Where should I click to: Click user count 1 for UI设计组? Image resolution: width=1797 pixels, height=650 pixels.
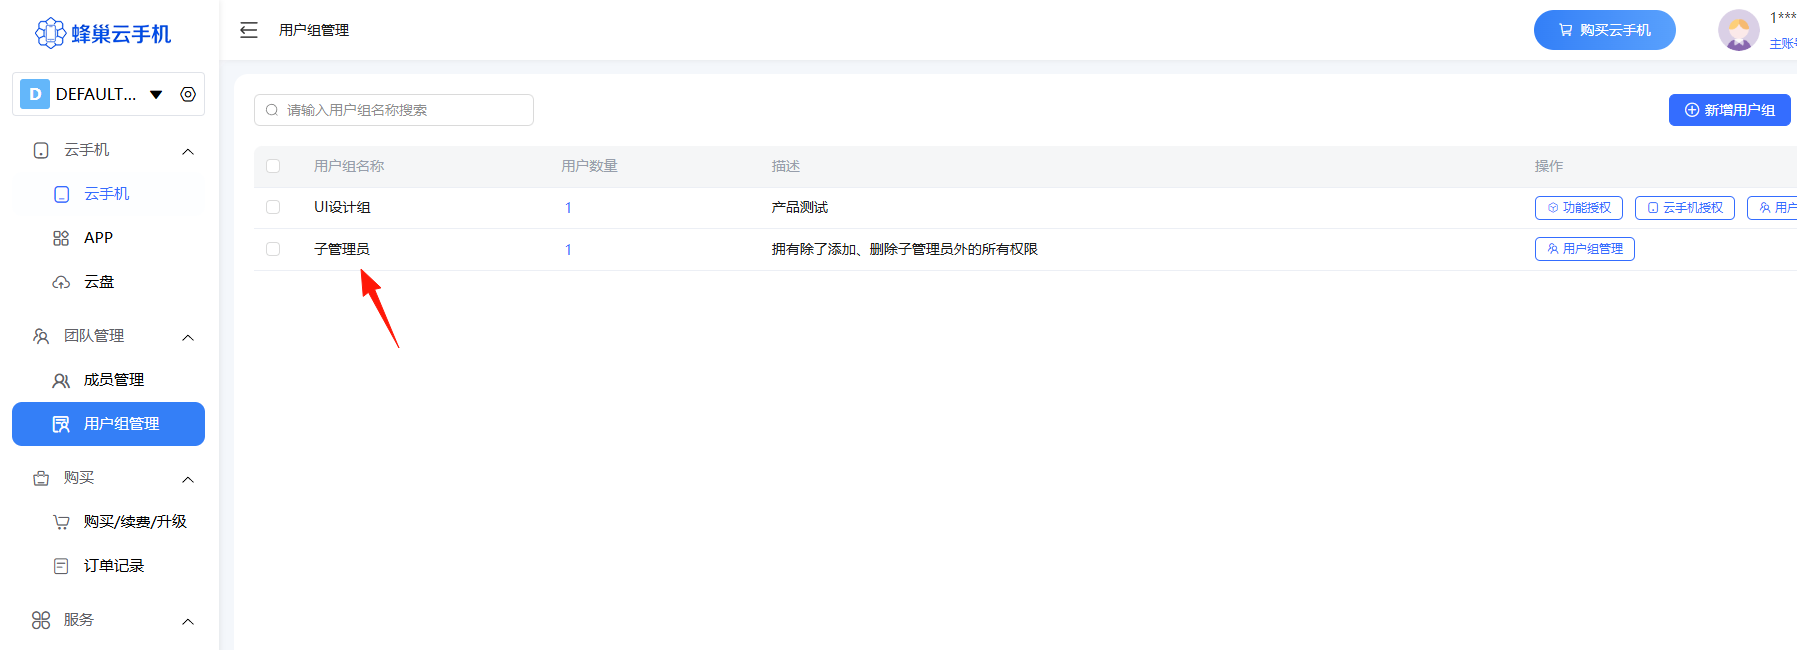pyautogui.click(x=568, y=208)
